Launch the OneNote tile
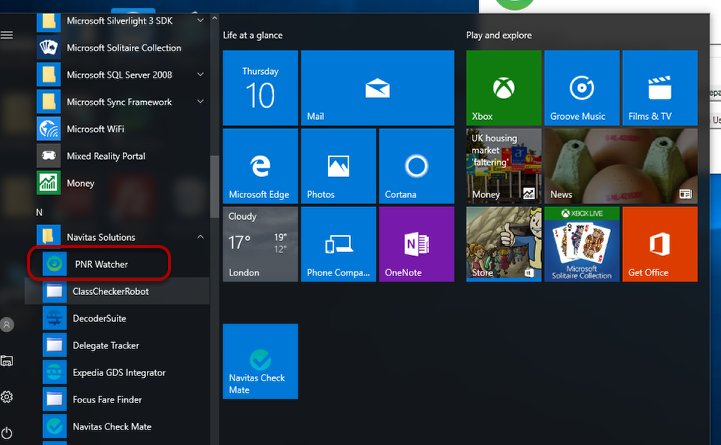This screenshot has height=445, width=721. click(x=417, y=244)
